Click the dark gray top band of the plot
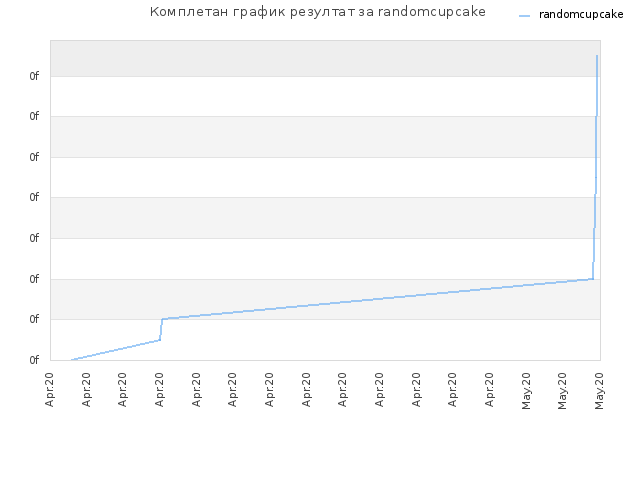This screenshot has height=480, width=640. coord(325,58)
